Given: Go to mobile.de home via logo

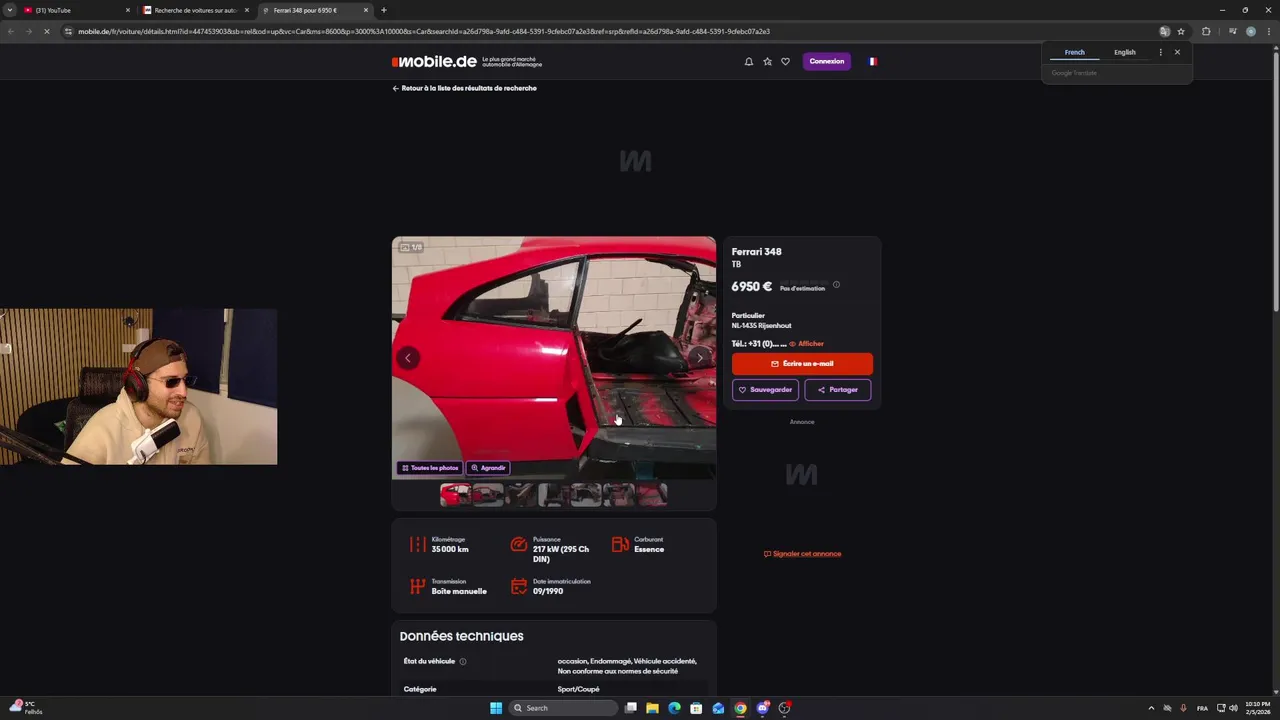Looking at the screenshot, I should 434,61.
